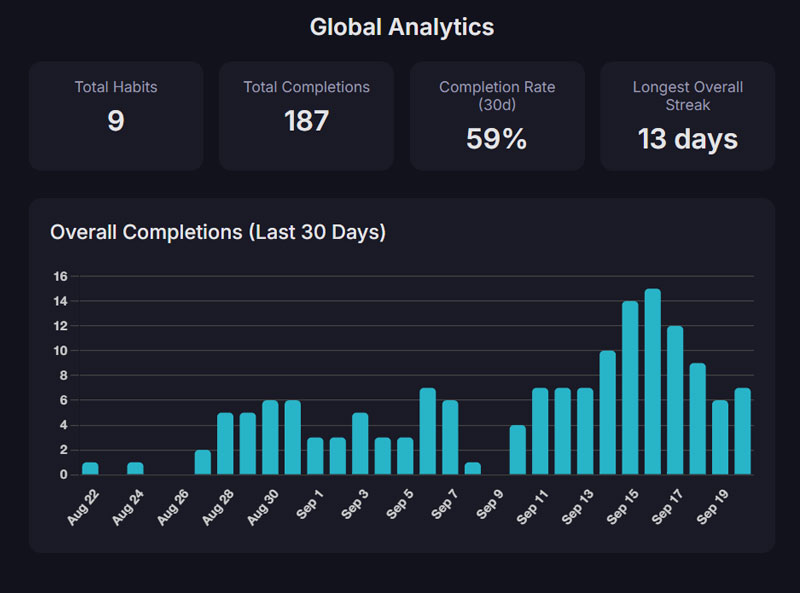Click the Aug 24 bar
Viewport: 800px width, 593px height.
tap(135, 468)
